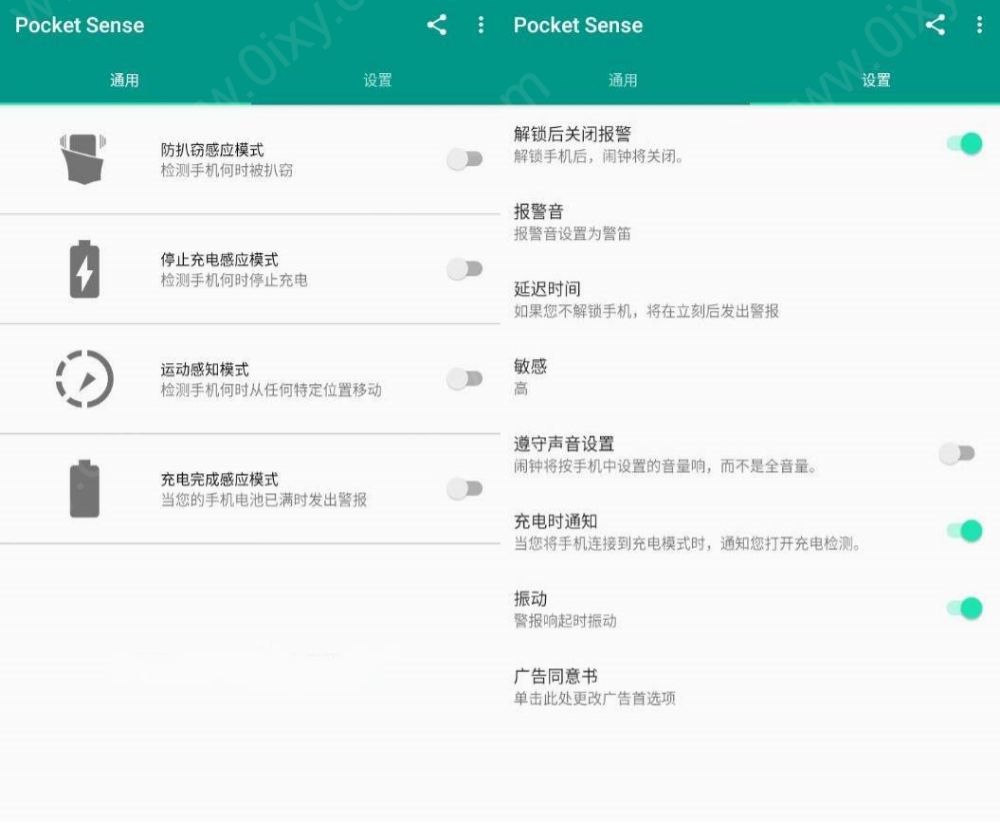The width and height of the screenshot is (1000, 822).
Task: Switch to the 设置 tab on the left screen
Action: [377, 80]
